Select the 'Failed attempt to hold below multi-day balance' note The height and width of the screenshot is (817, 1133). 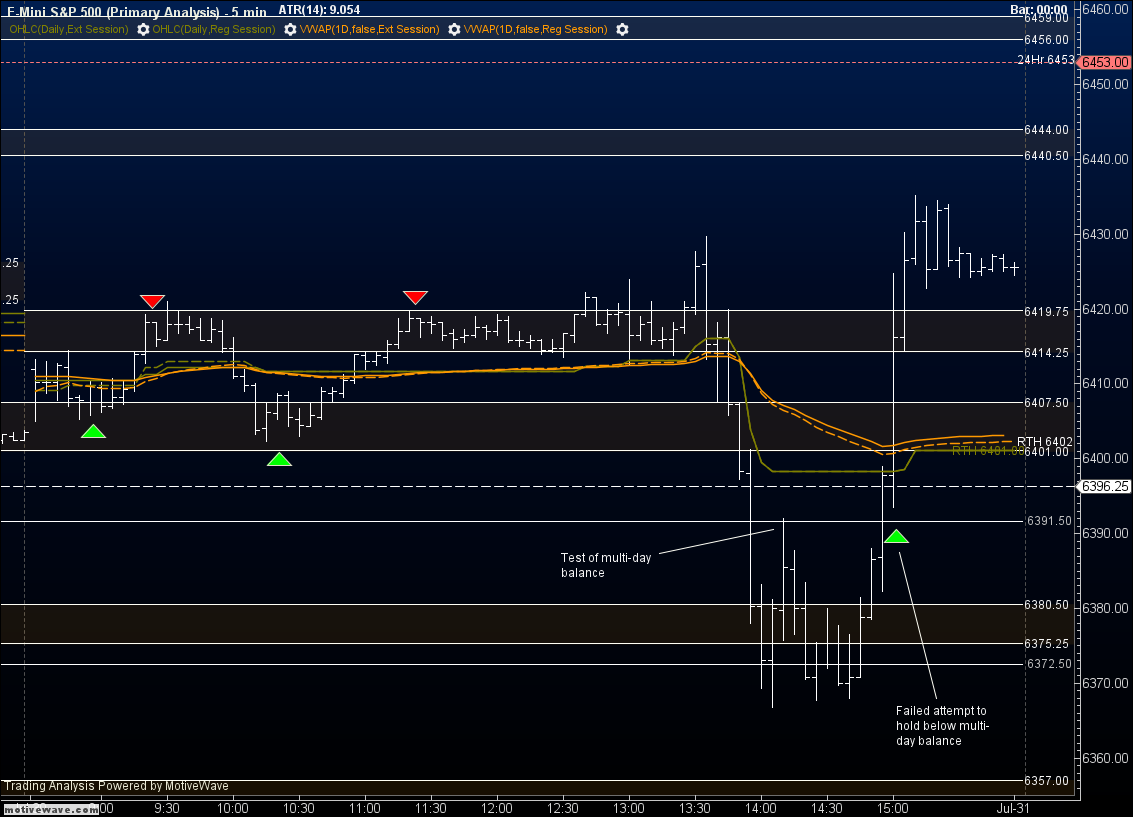click(x=942, y=726)
